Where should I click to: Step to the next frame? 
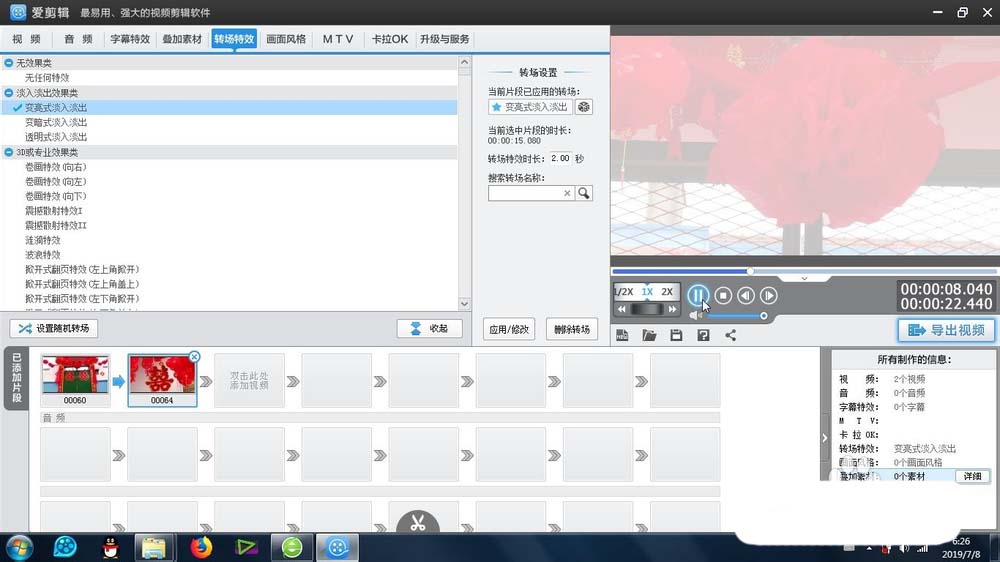point(768,295)
